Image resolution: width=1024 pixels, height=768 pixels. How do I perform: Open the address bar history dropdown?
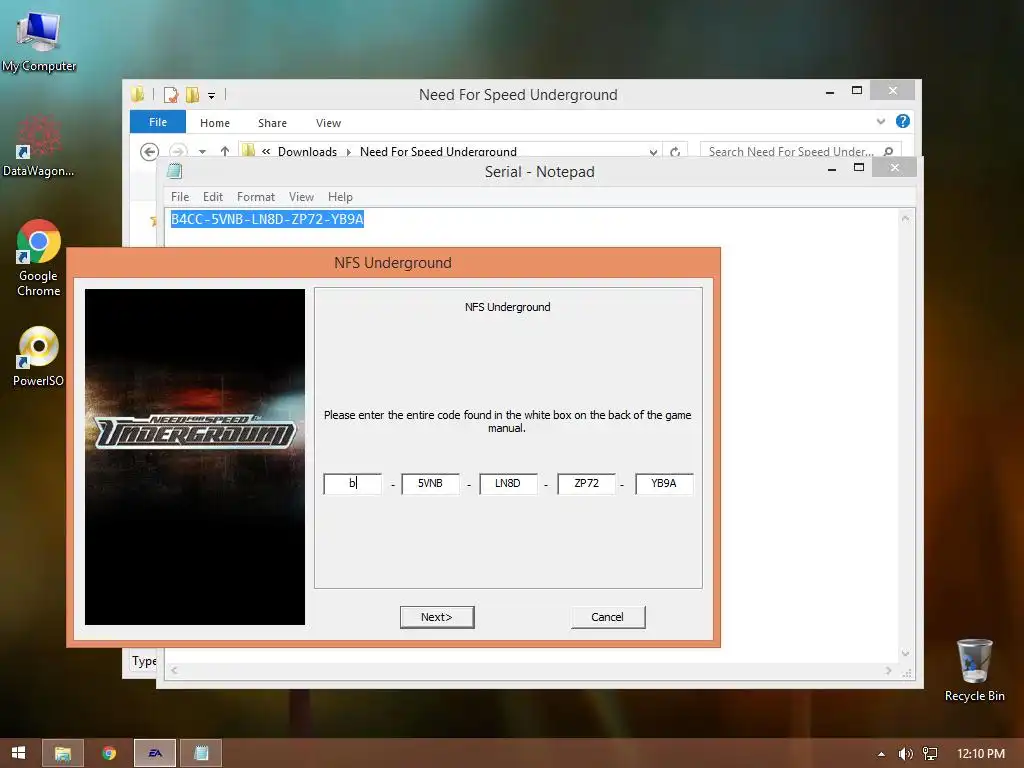653,152
